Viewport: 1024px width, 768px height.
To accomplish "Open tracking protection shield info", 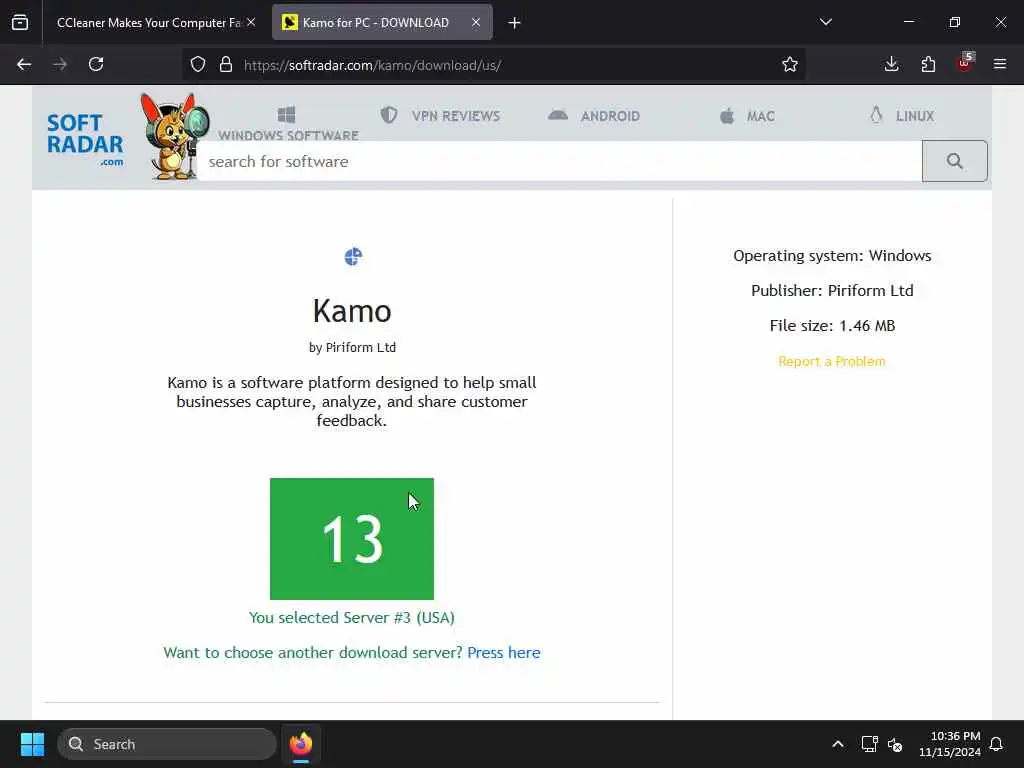I will [198, 64].
